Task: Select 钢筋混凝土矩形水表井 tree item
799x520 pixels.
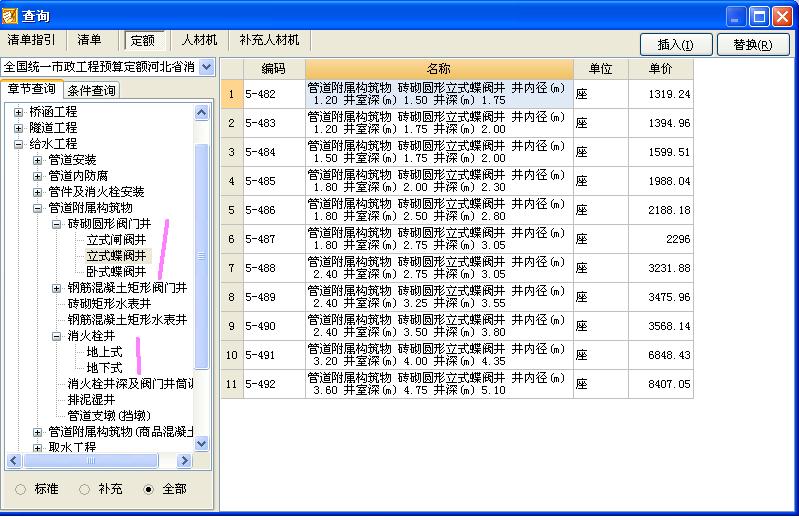Action: (x=127, y=320)
